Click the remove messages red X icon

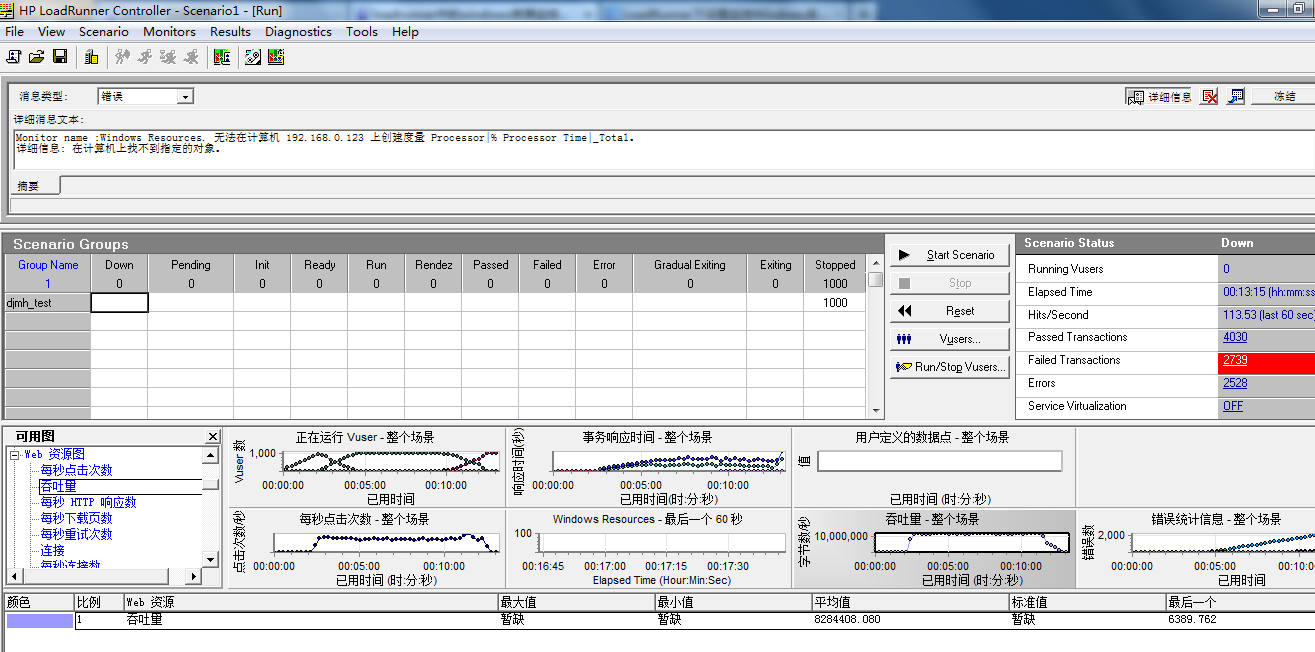pos(1210,97)
